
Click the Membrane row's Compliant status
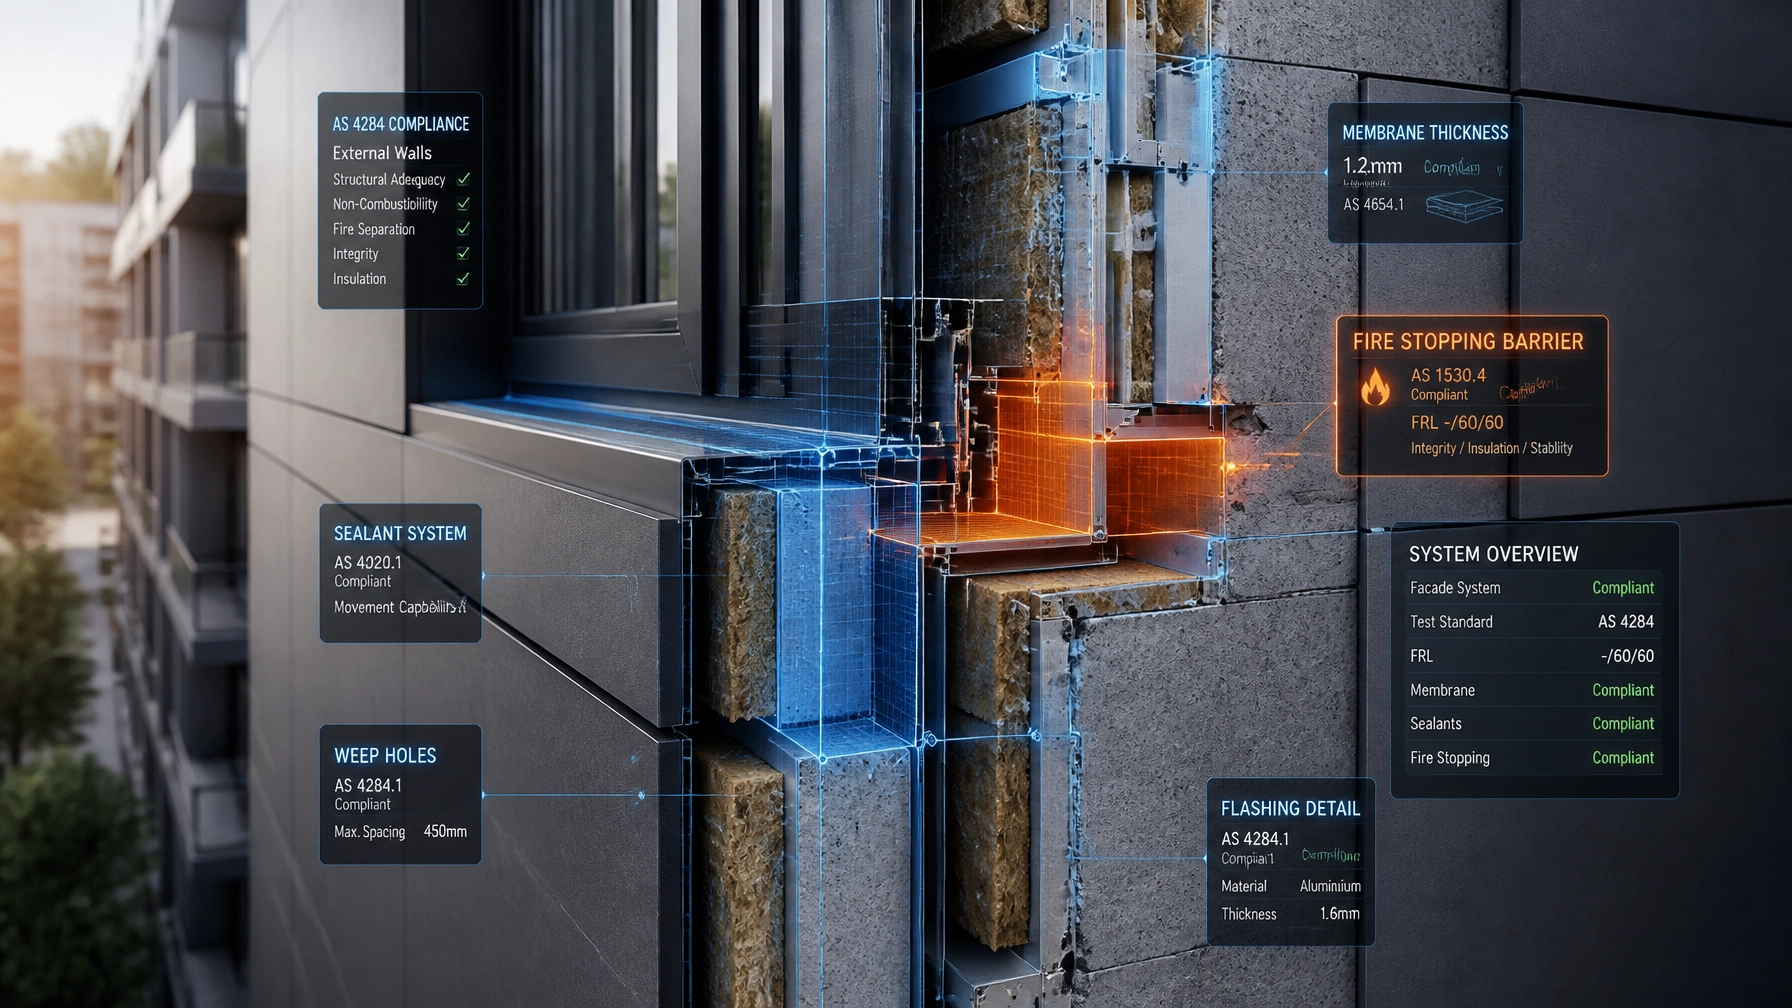tap(1623, 690)
